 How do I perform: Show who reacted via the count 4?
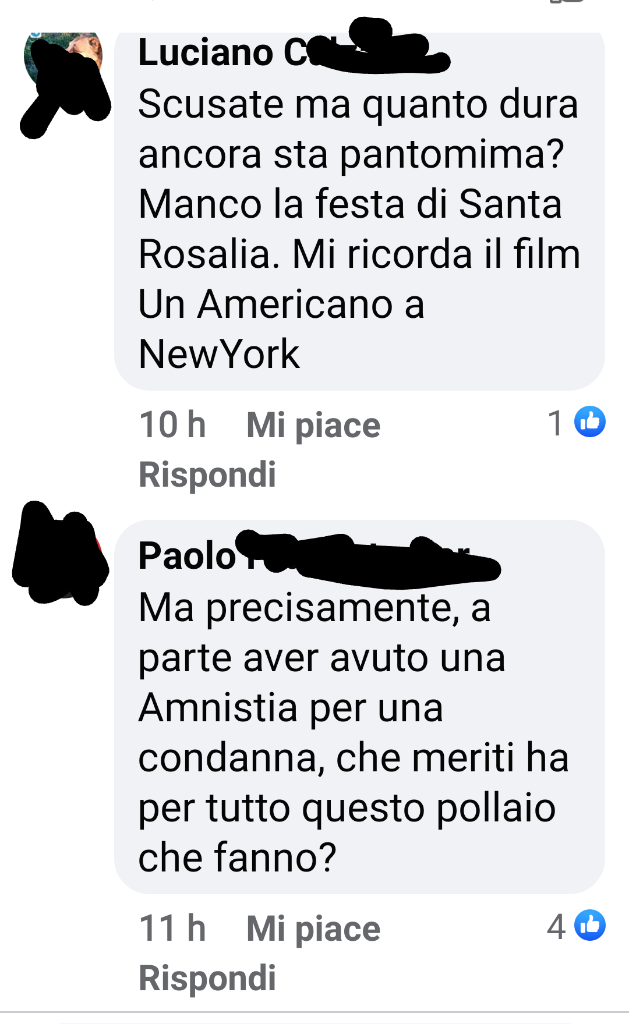556,926
